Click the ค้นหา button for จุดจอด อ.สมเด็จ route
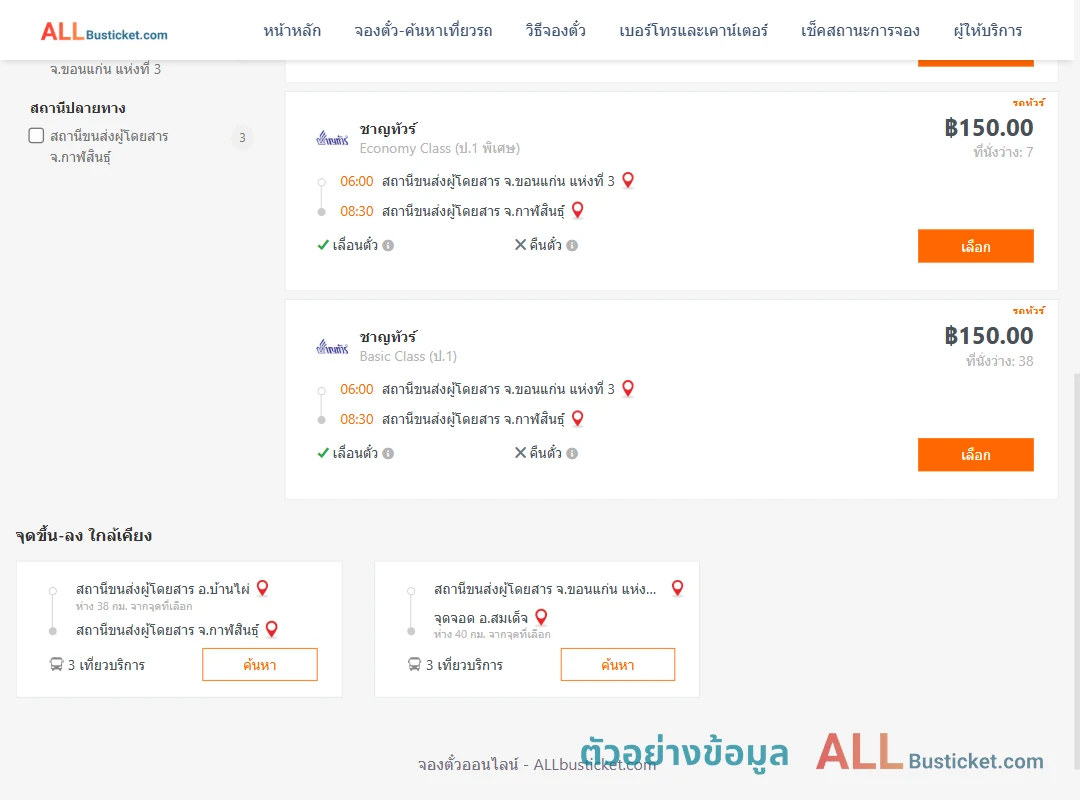 618,664
